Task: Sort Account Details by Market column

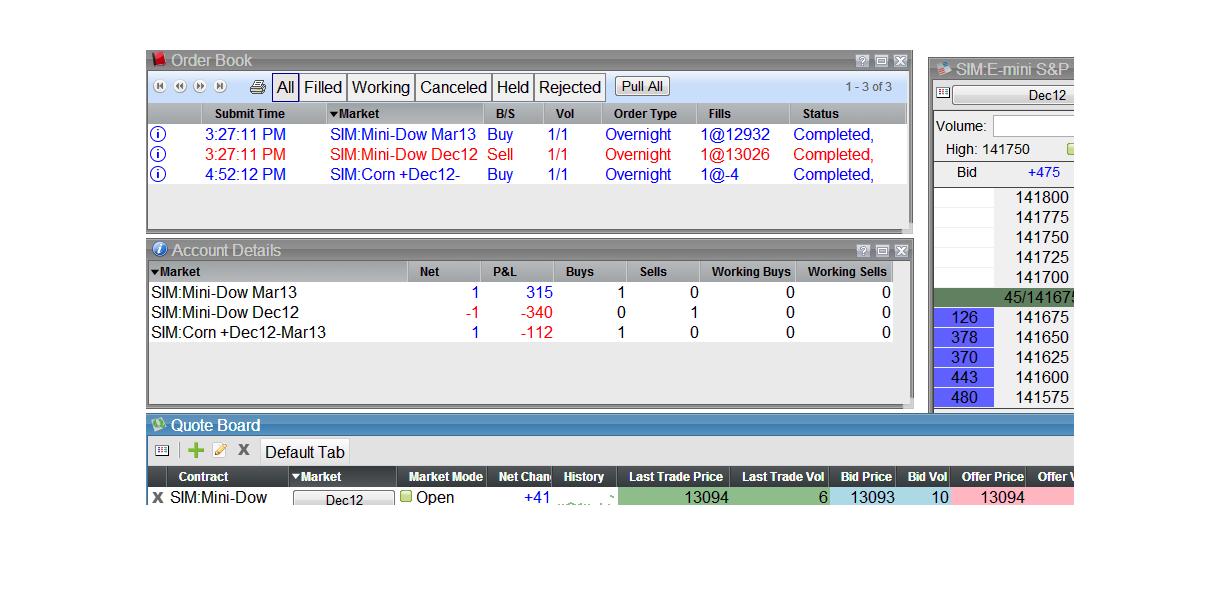Action: pyautogui.click(x=277, y=272)
